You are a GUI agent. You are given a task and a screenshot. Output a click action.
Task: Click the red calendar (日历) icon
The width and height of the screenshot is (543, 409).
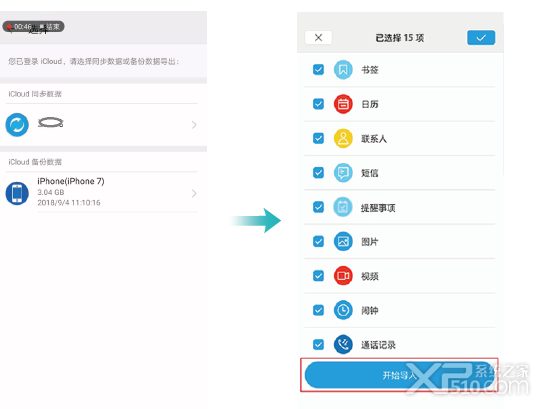343,104
